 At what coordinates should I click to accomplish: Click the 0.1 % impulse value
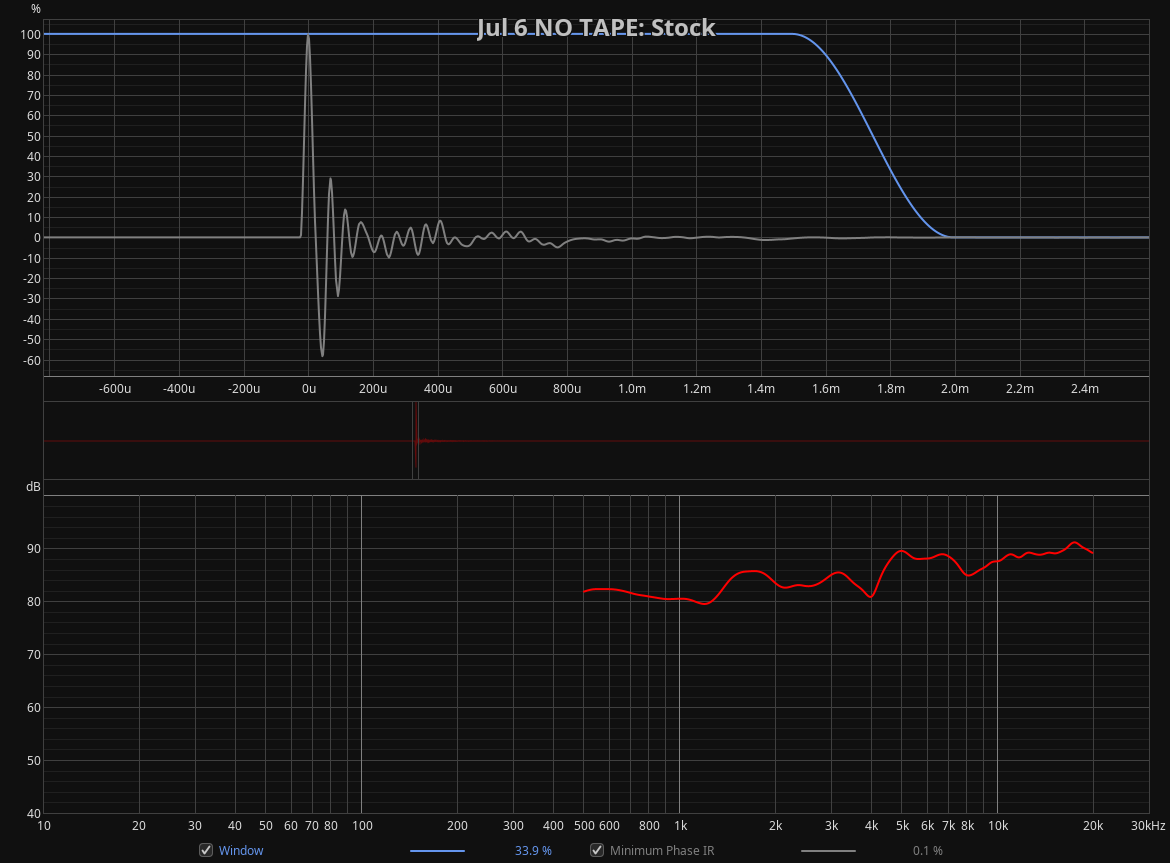pos(927,850)
